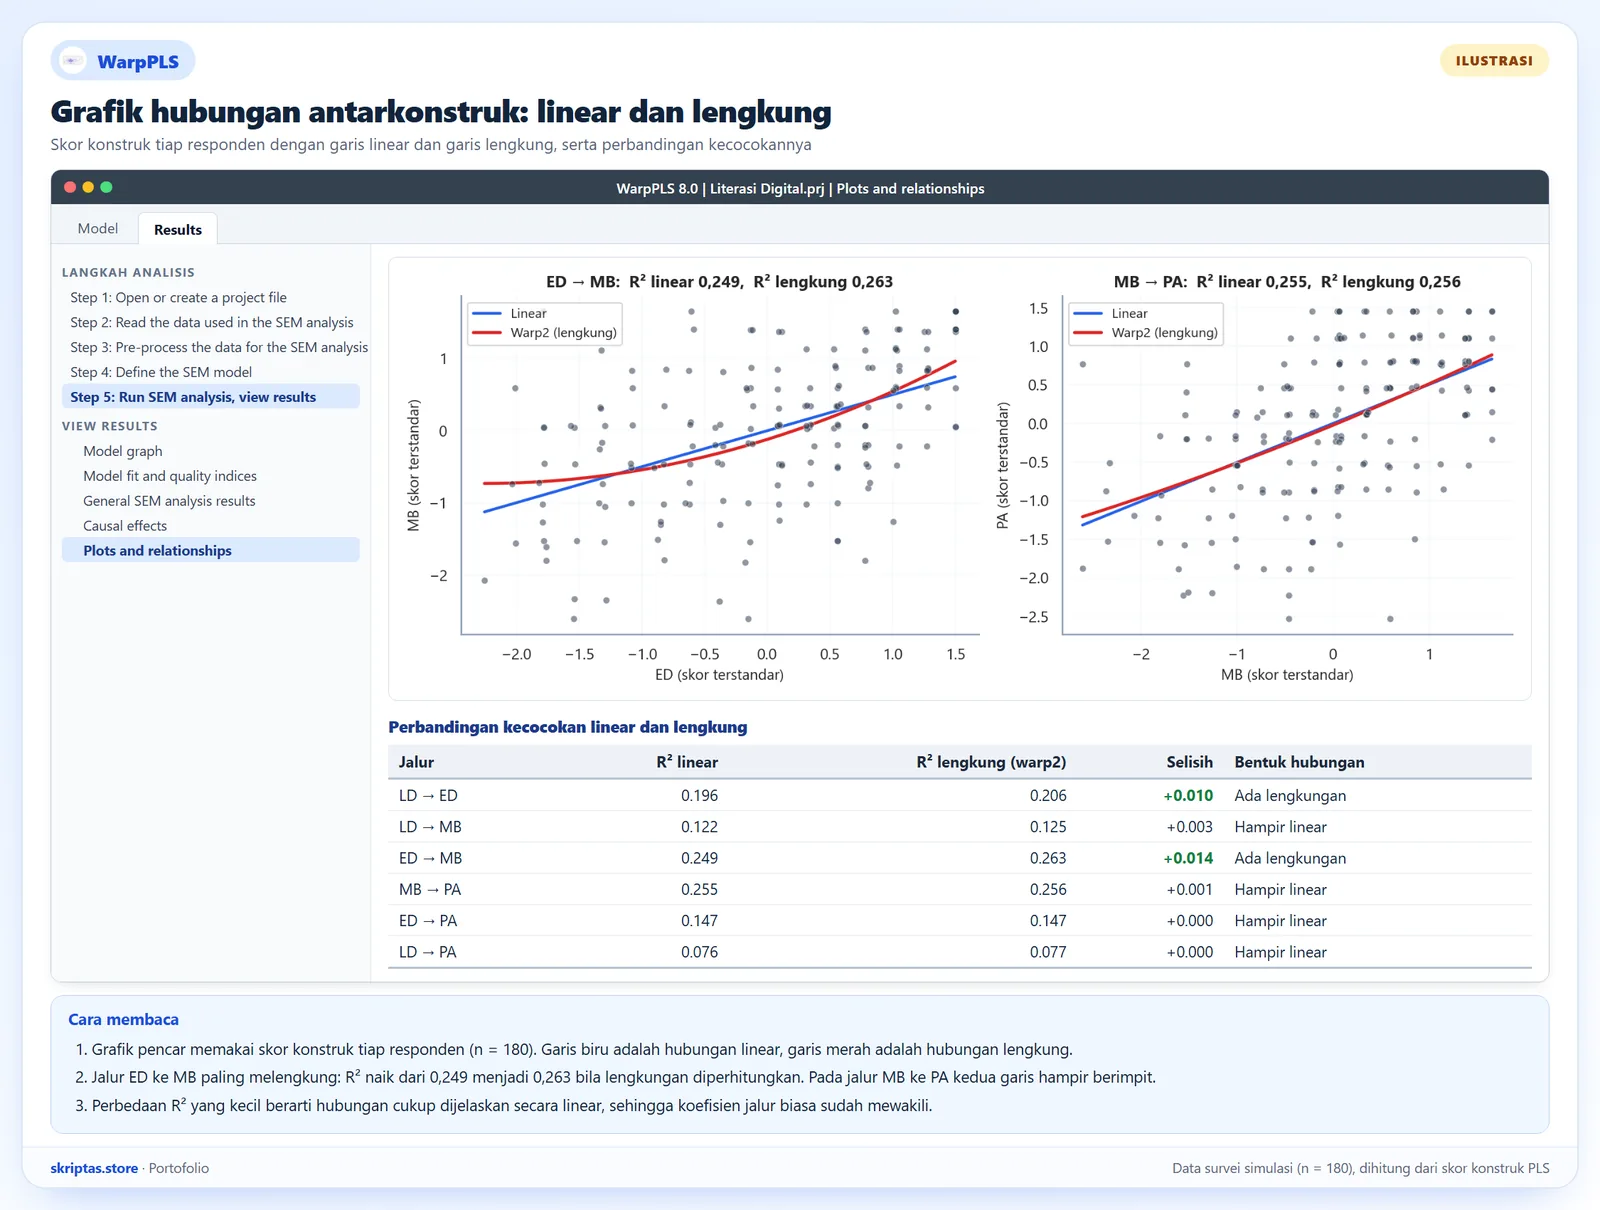Viewport: 1600px width, 1210px height.
Task: Open General SEM analysis results
Action: [x=169, y=501]
